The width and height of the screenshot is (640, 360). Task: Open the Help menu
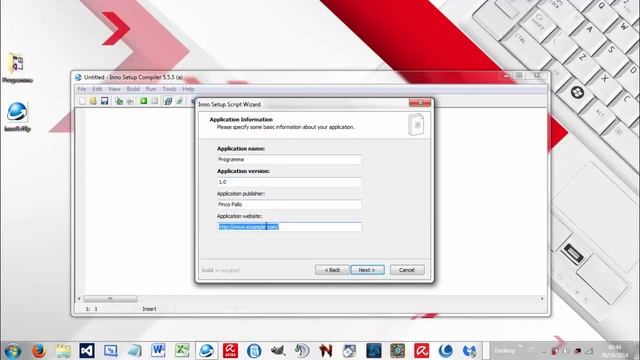point(188,89)
